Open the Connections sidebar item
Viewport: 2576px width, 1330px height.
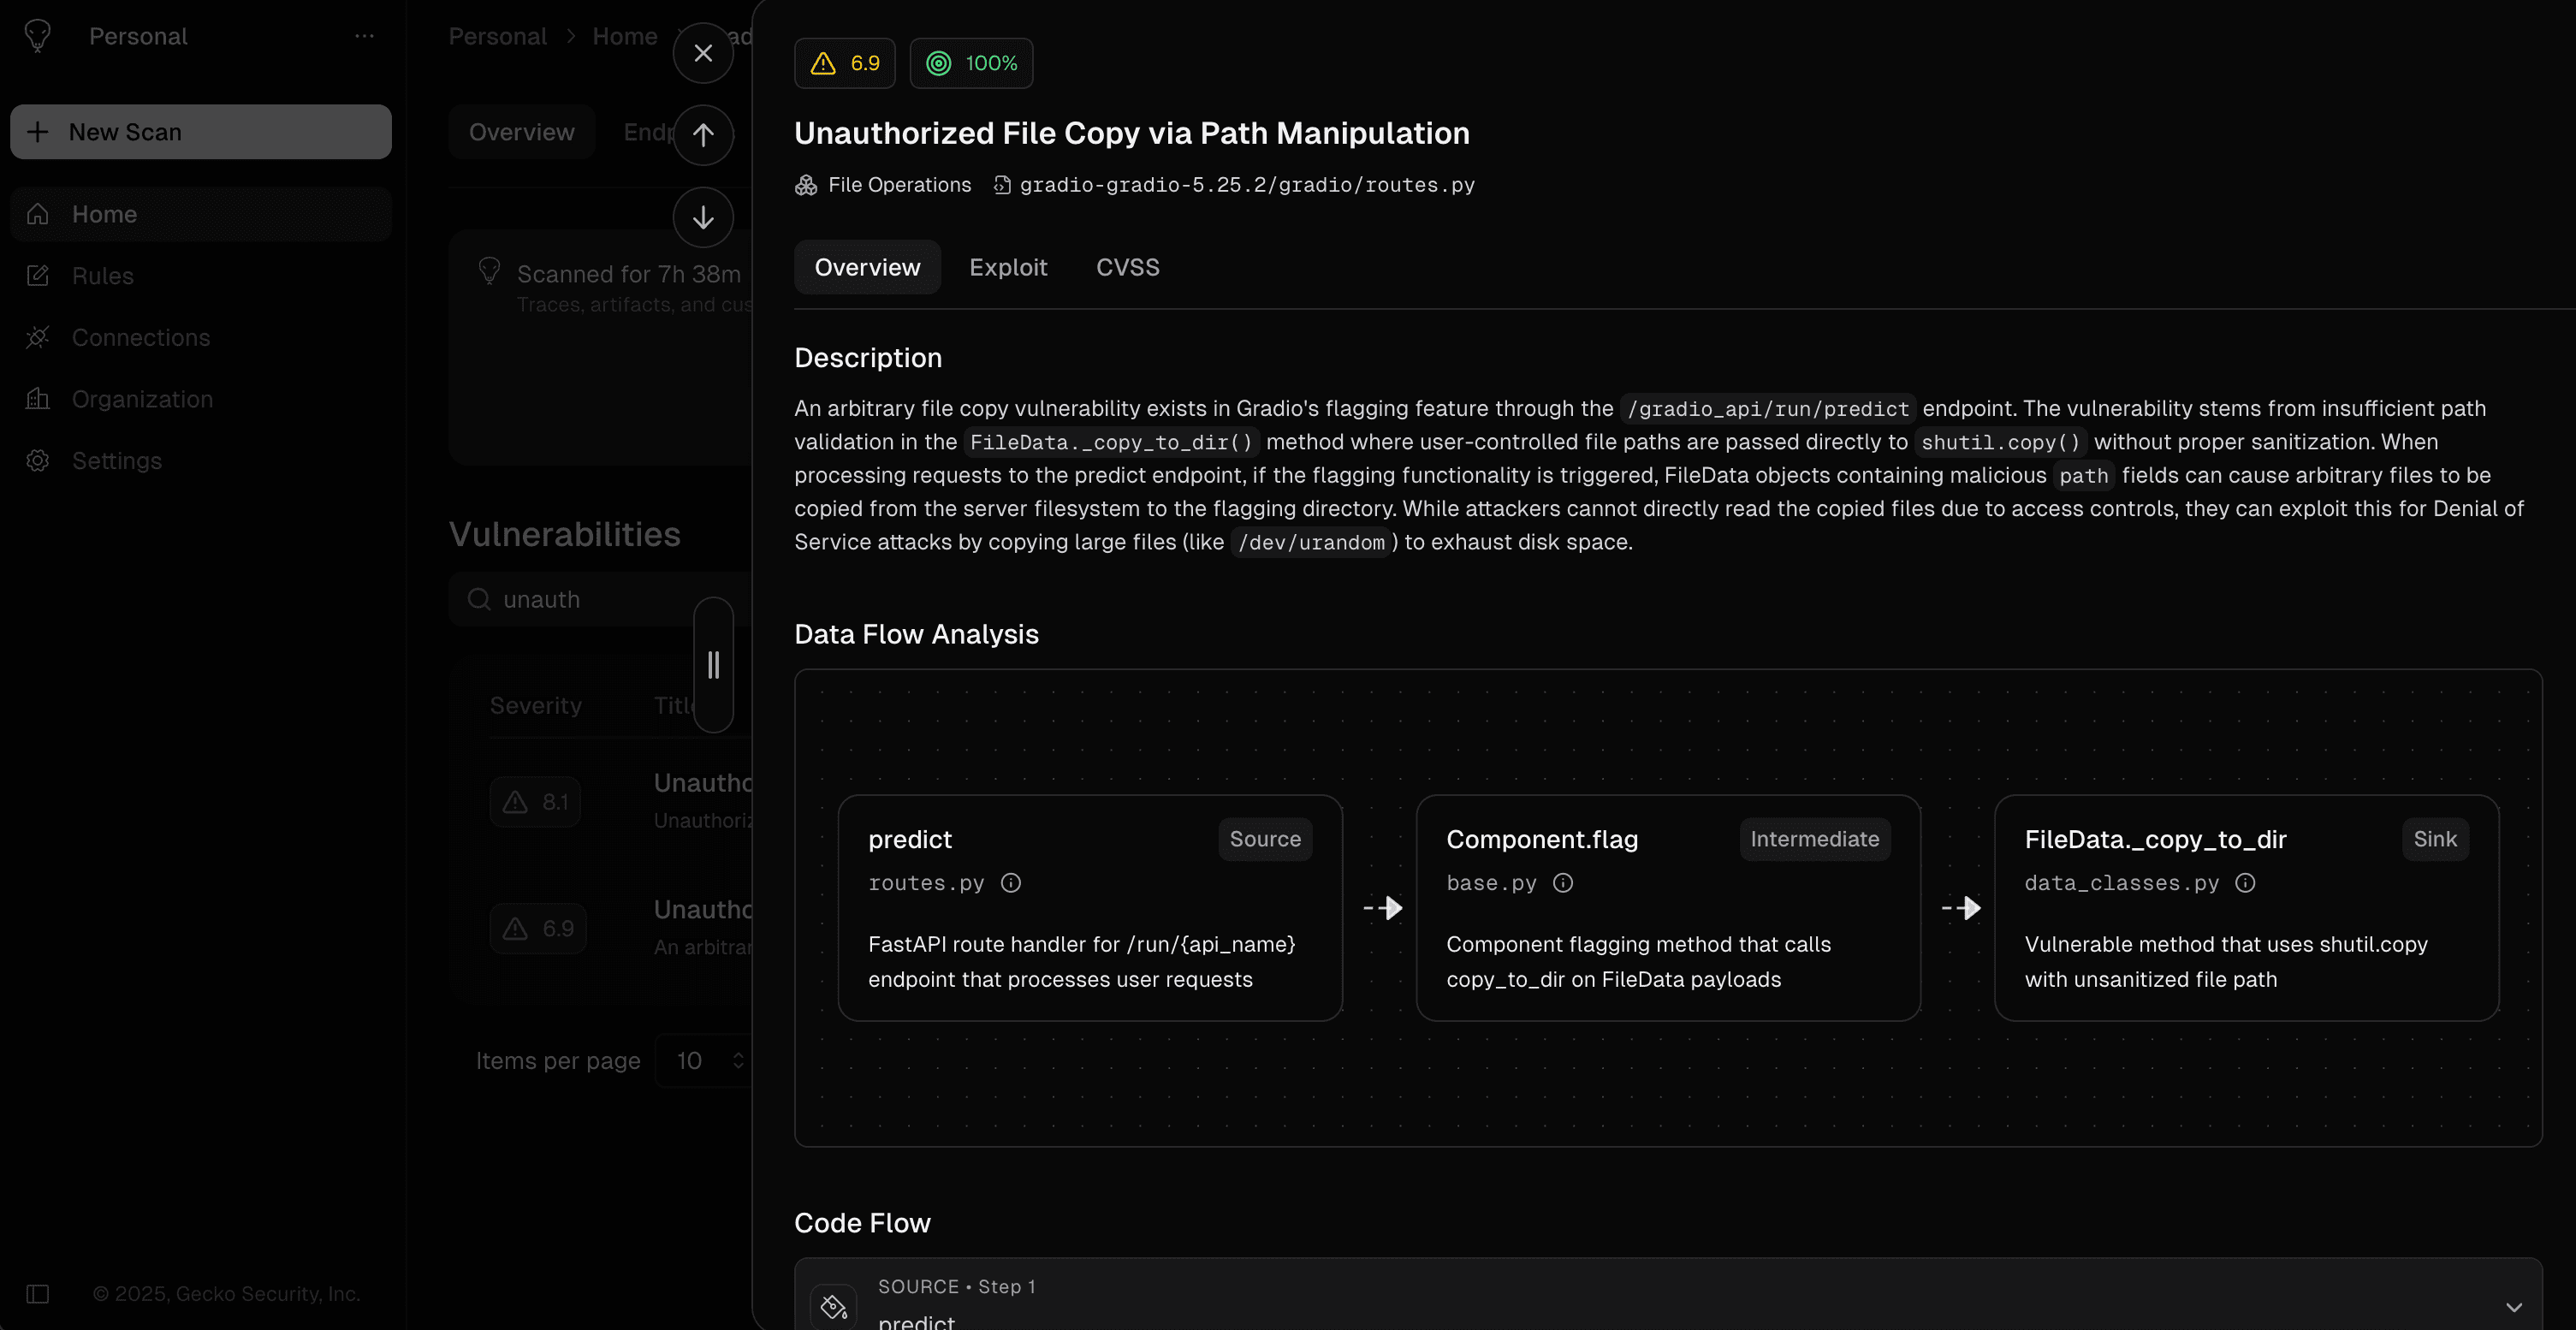201,338
